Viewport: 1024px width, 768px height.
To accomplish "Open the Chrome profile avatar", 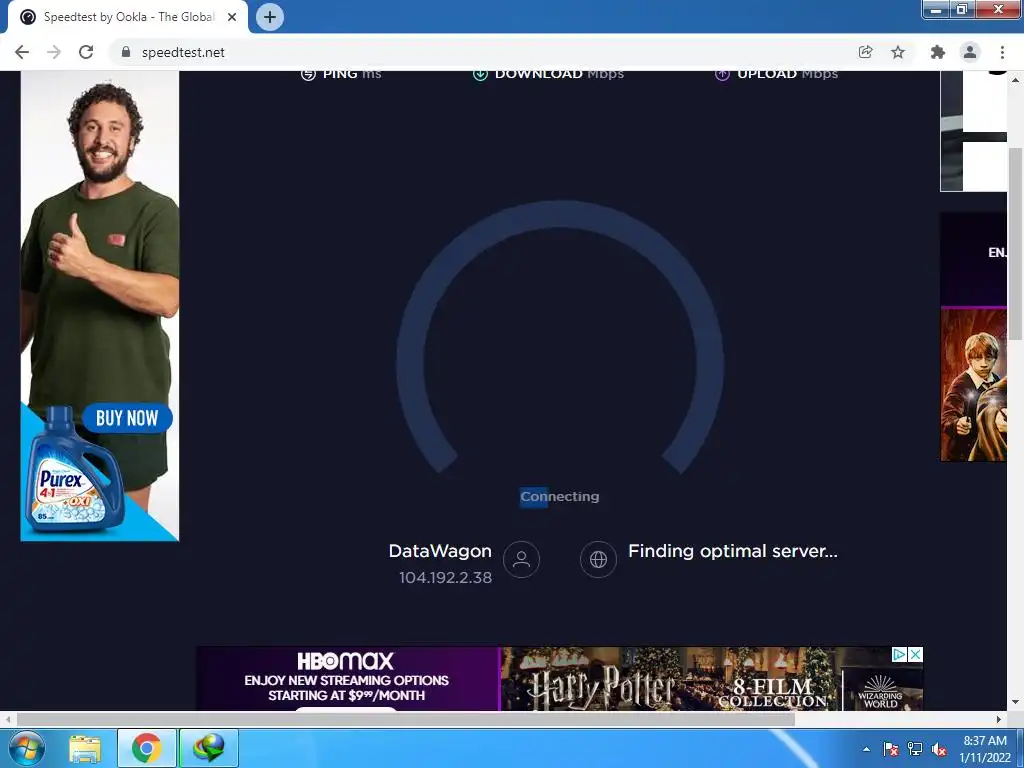I will (970, 52).
